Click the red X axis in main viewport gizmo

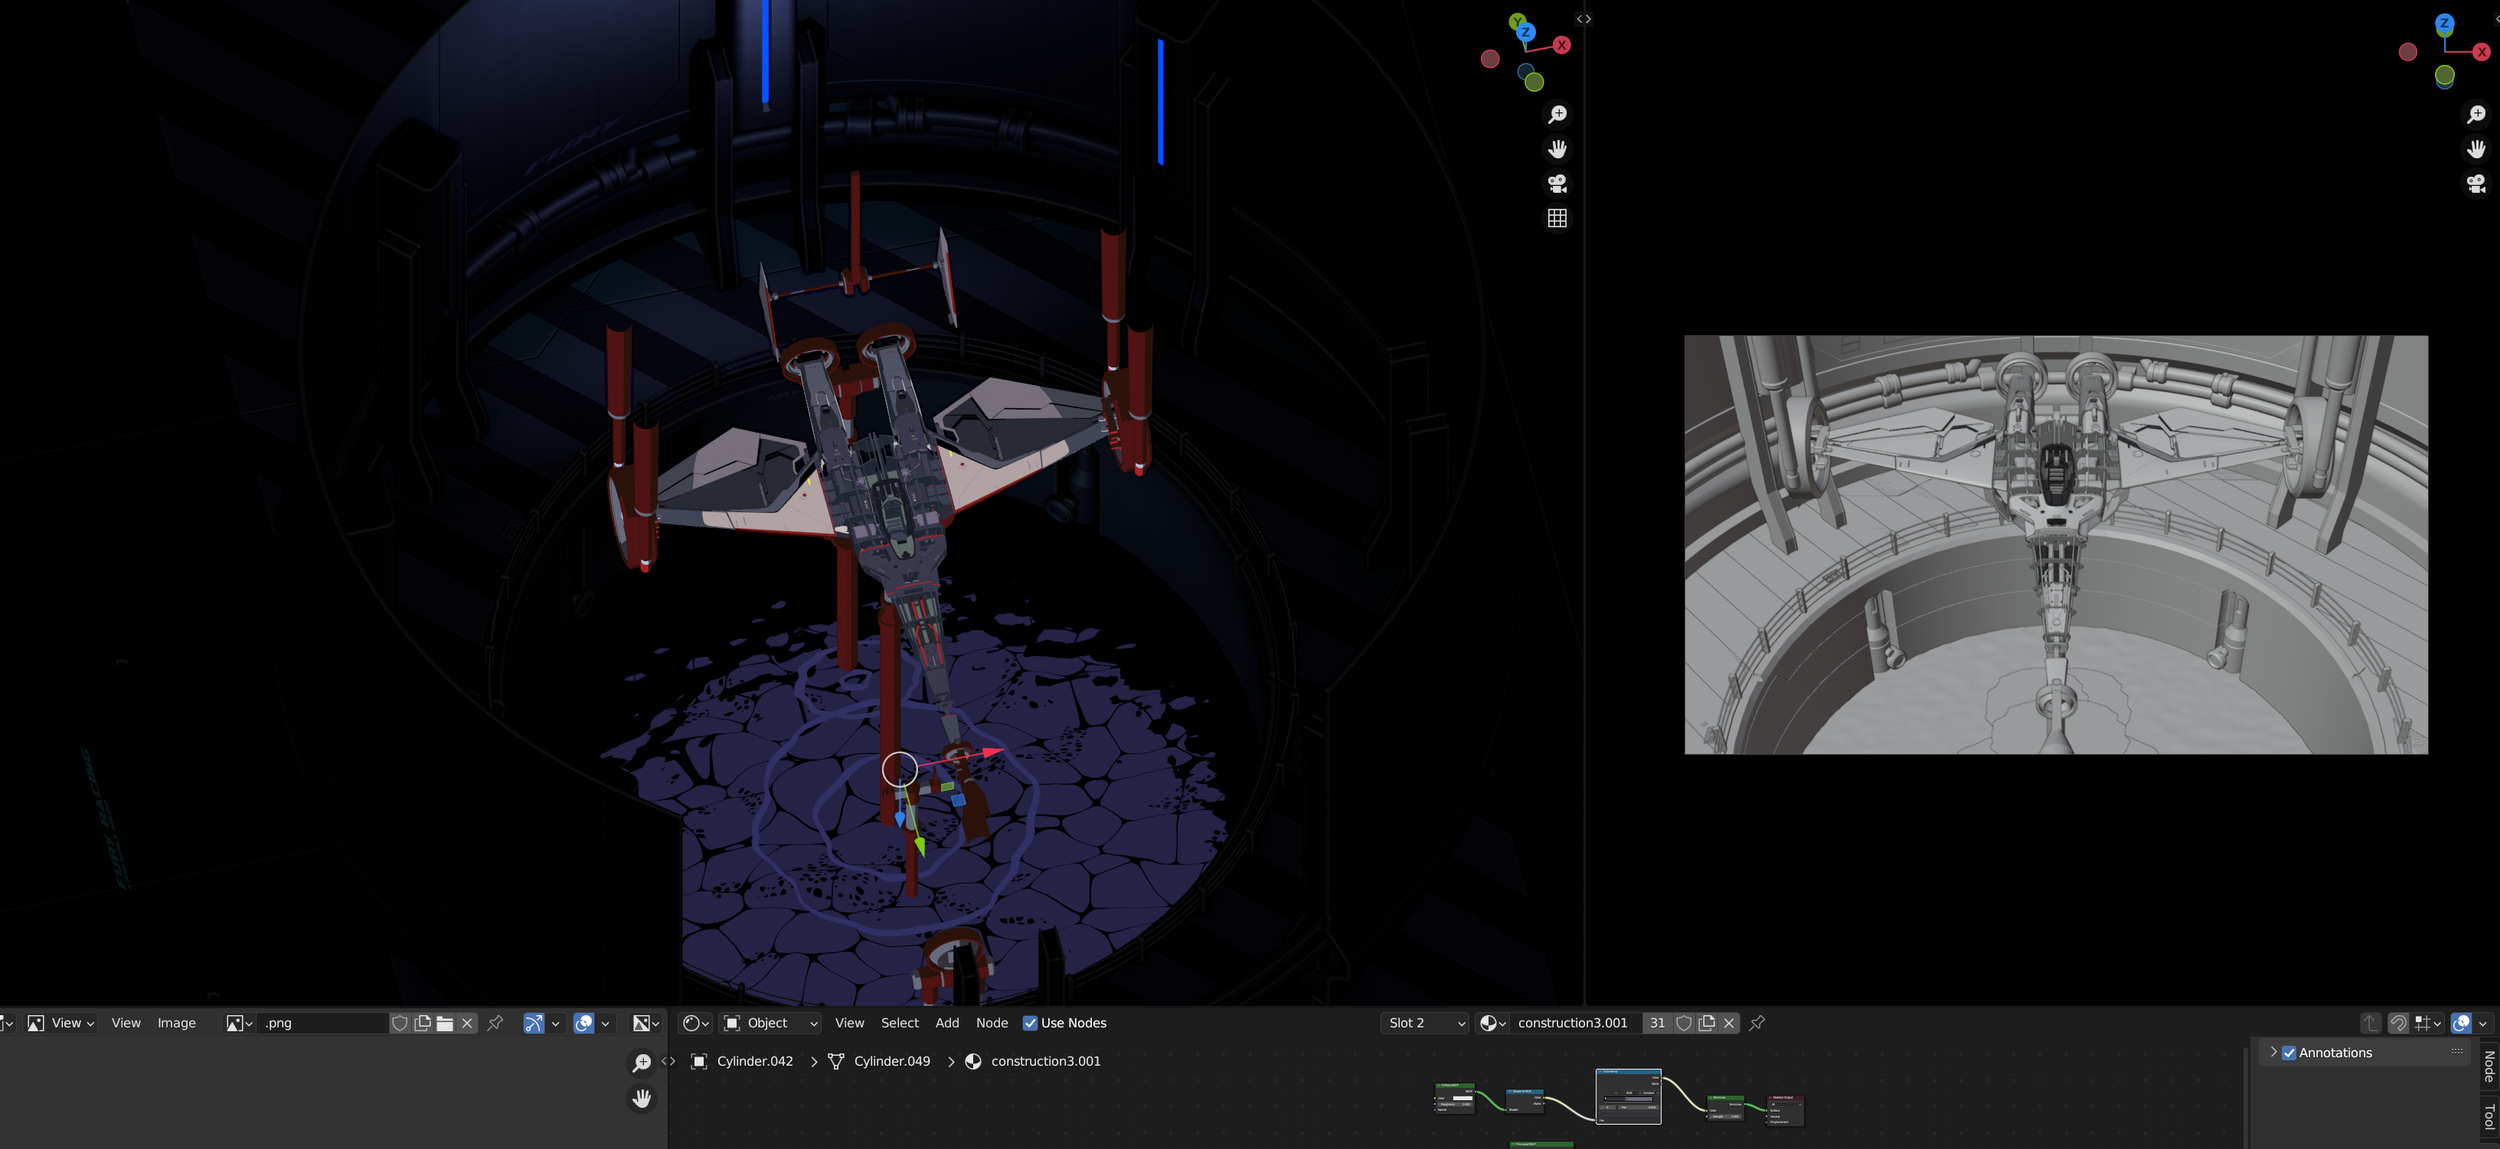click(1561, 45)
